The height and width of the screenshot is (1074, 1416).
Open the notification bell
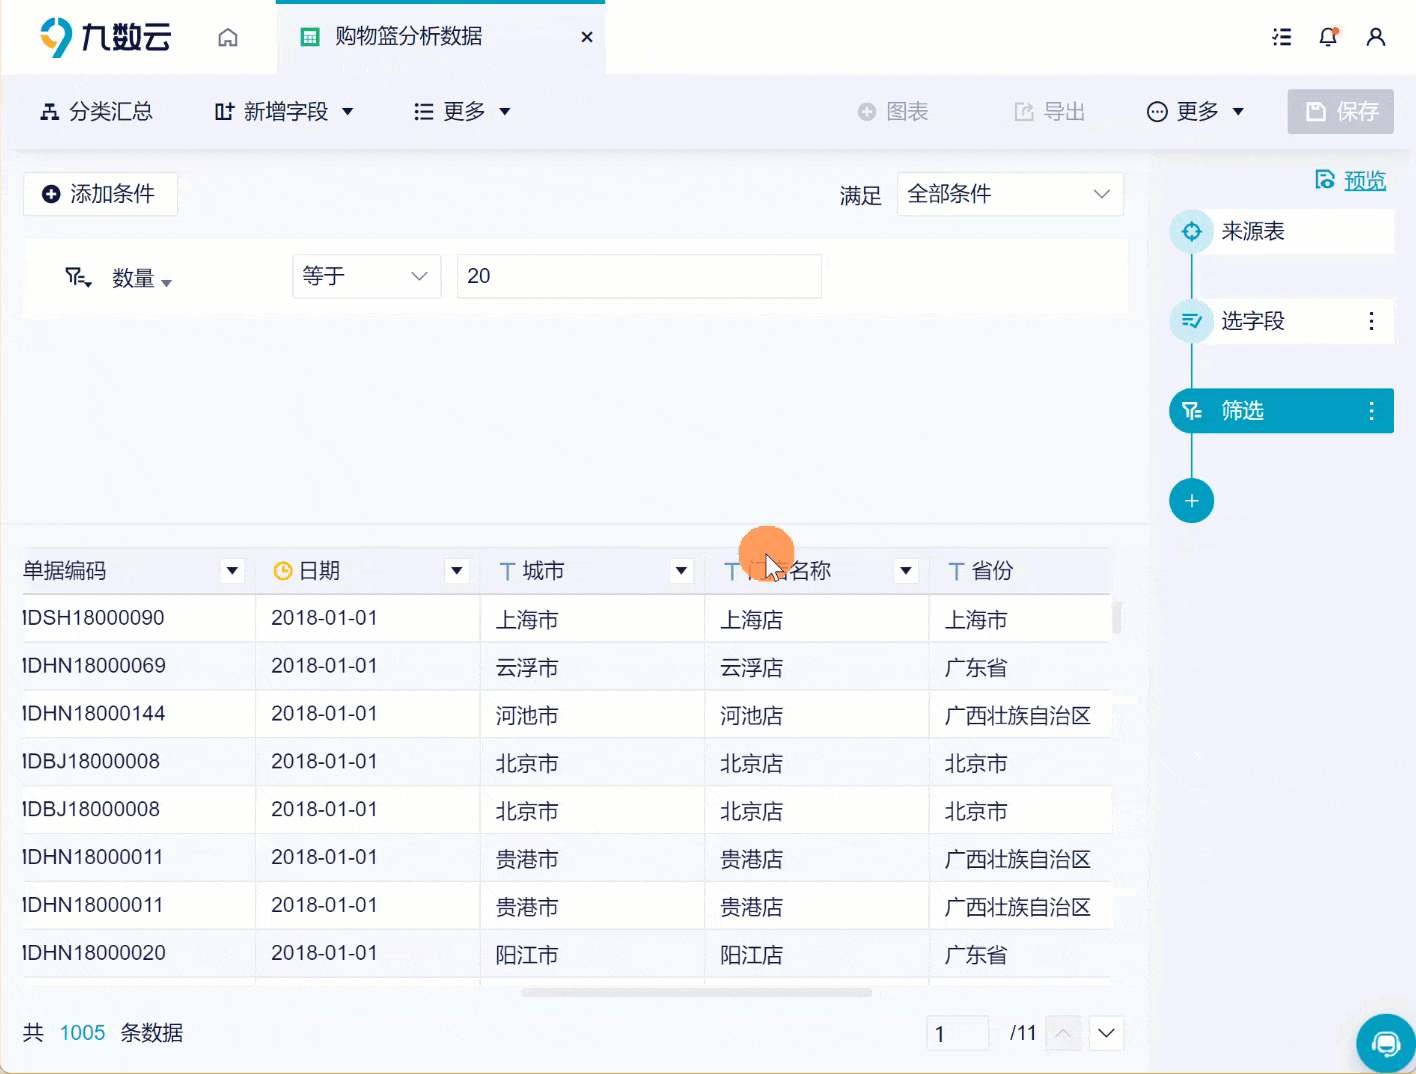(x=1328, y=36)
